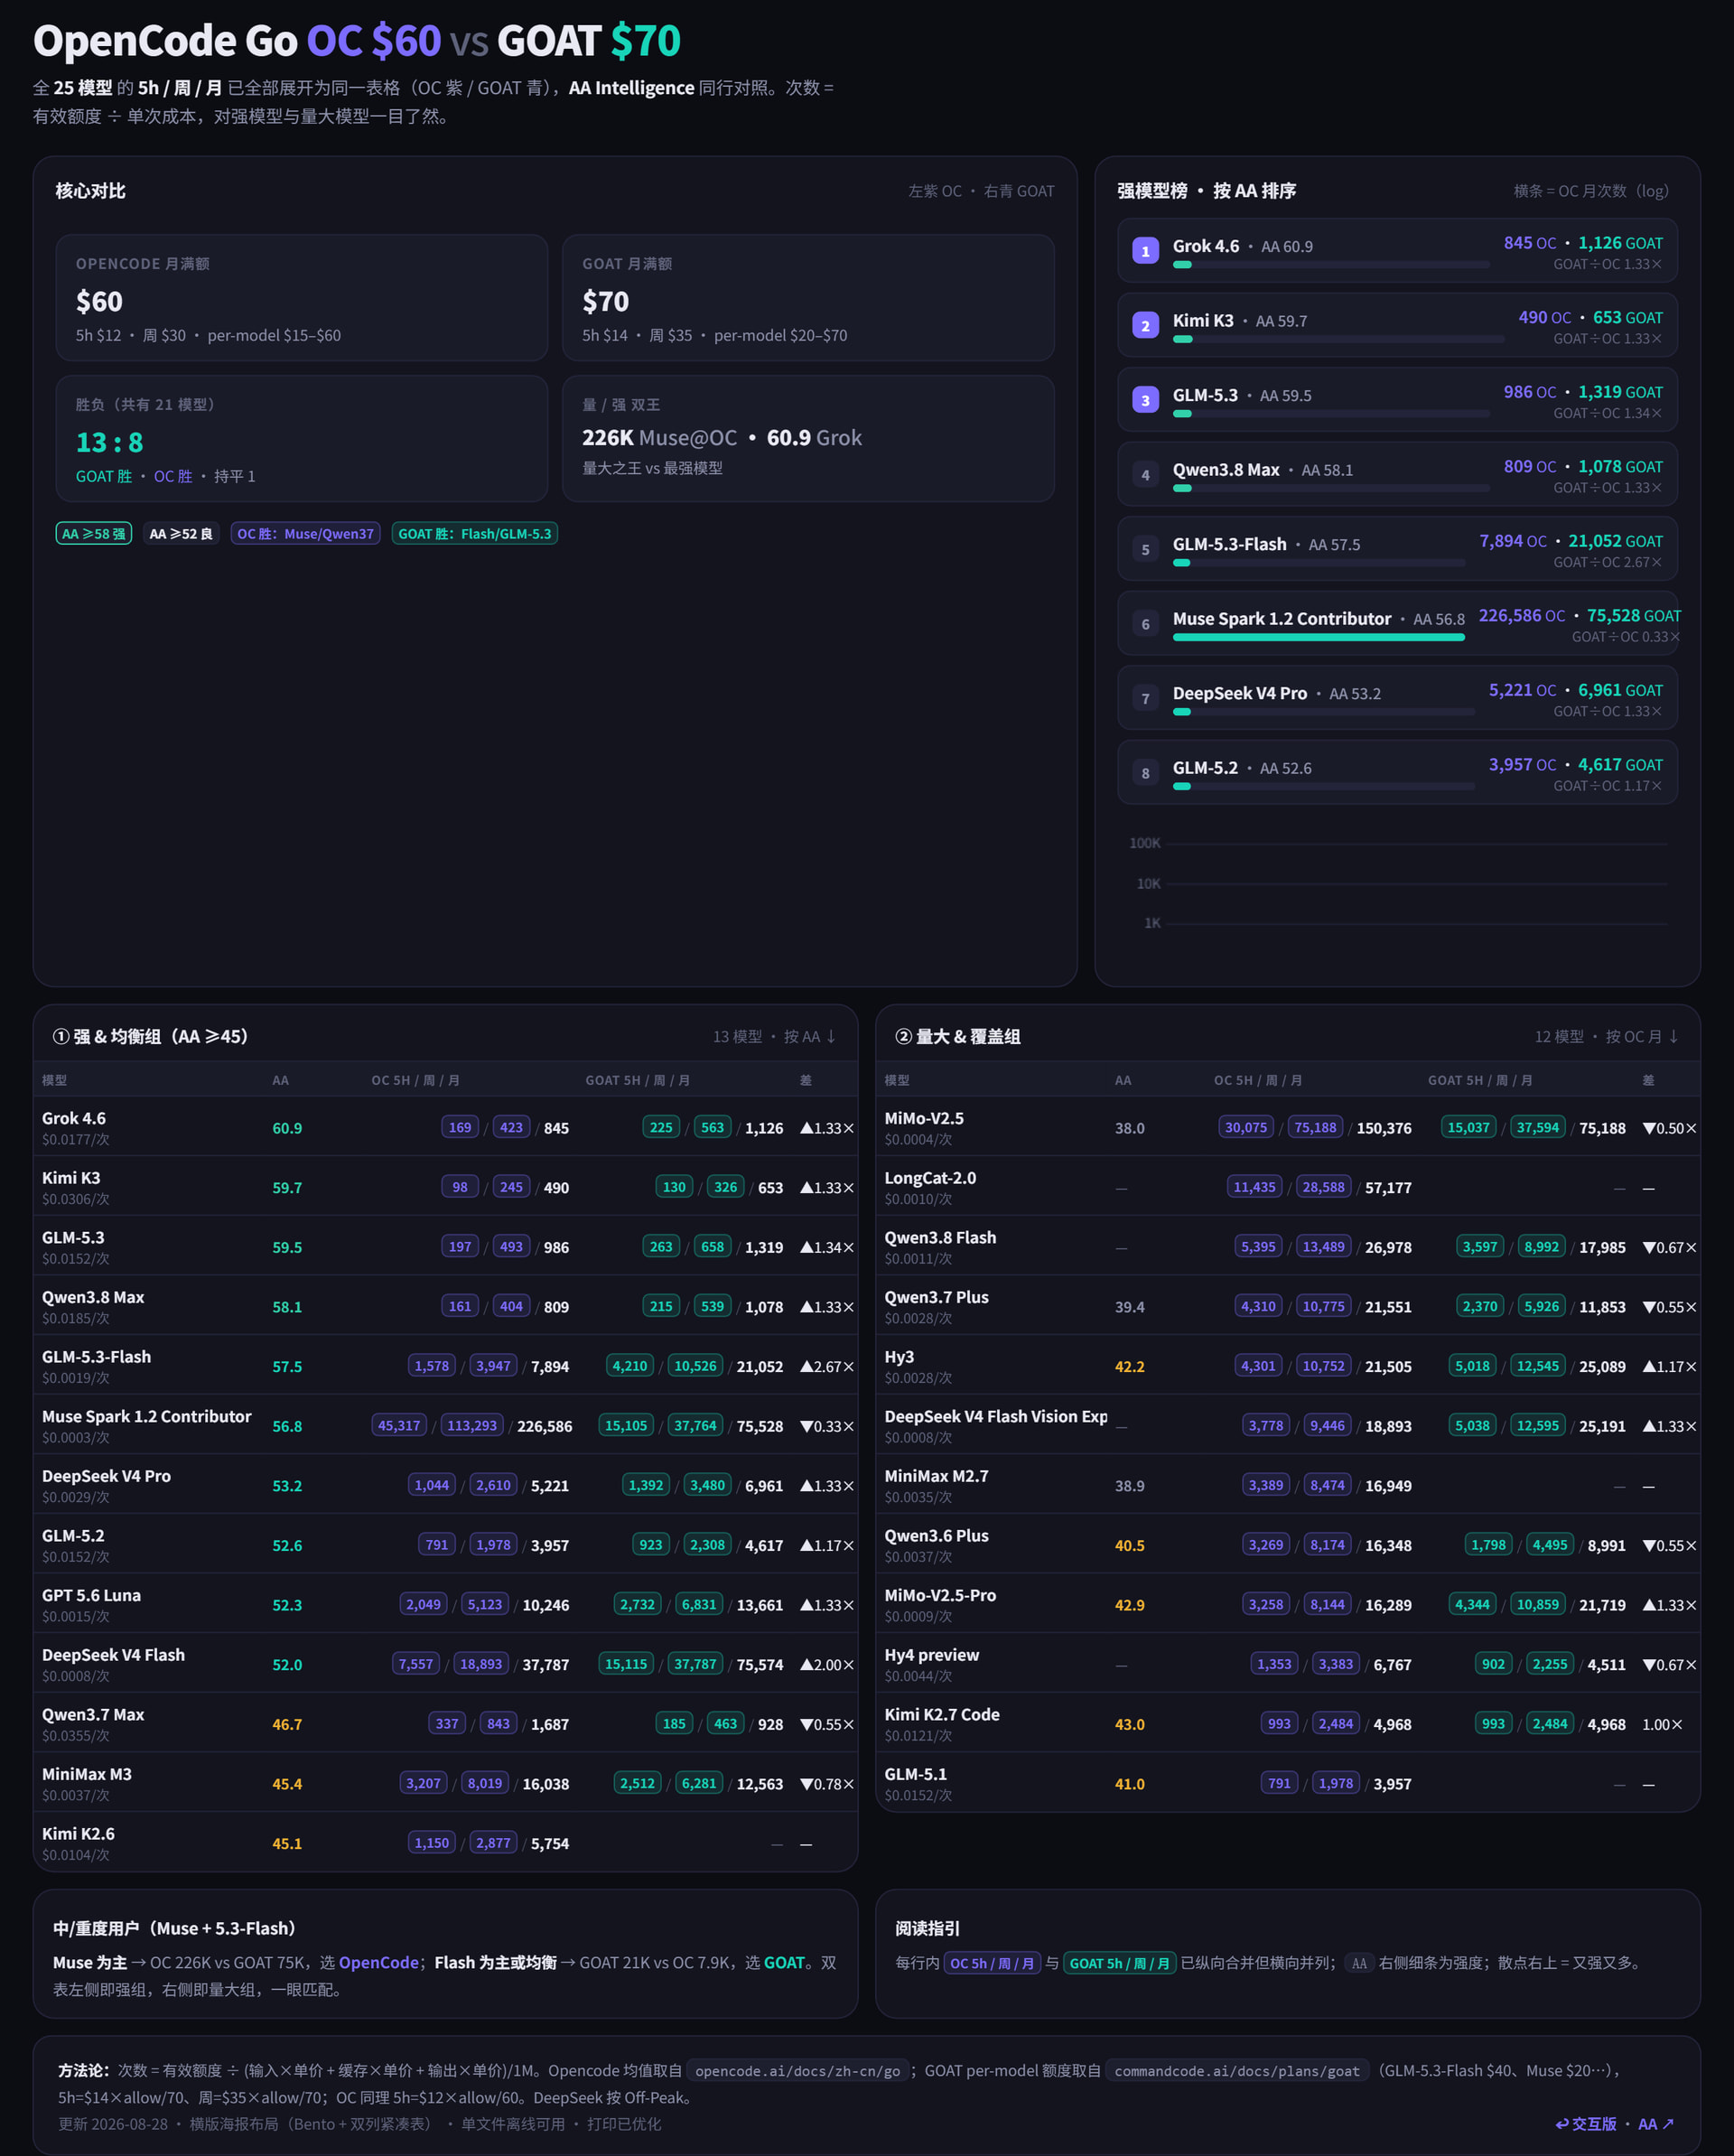Select the GPT 5.6 Luna row name
The image size is (1734, 2156).
point(92,1595)
